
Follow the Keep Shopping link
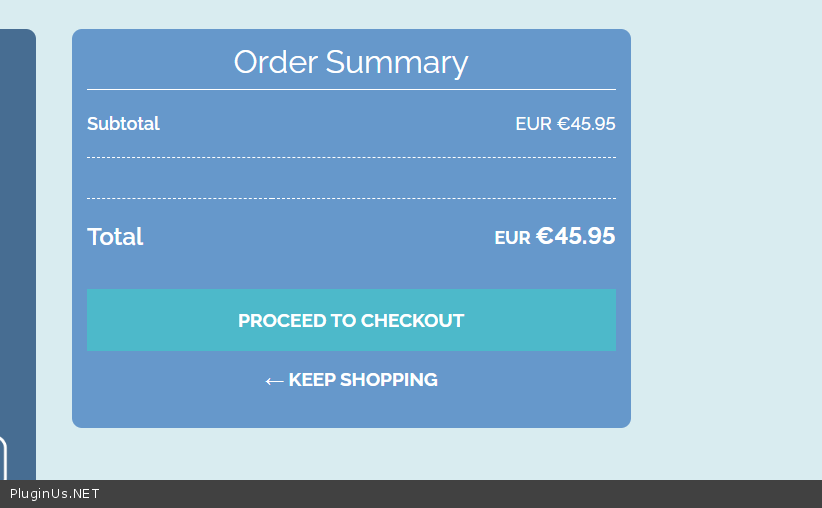[362, 380]
